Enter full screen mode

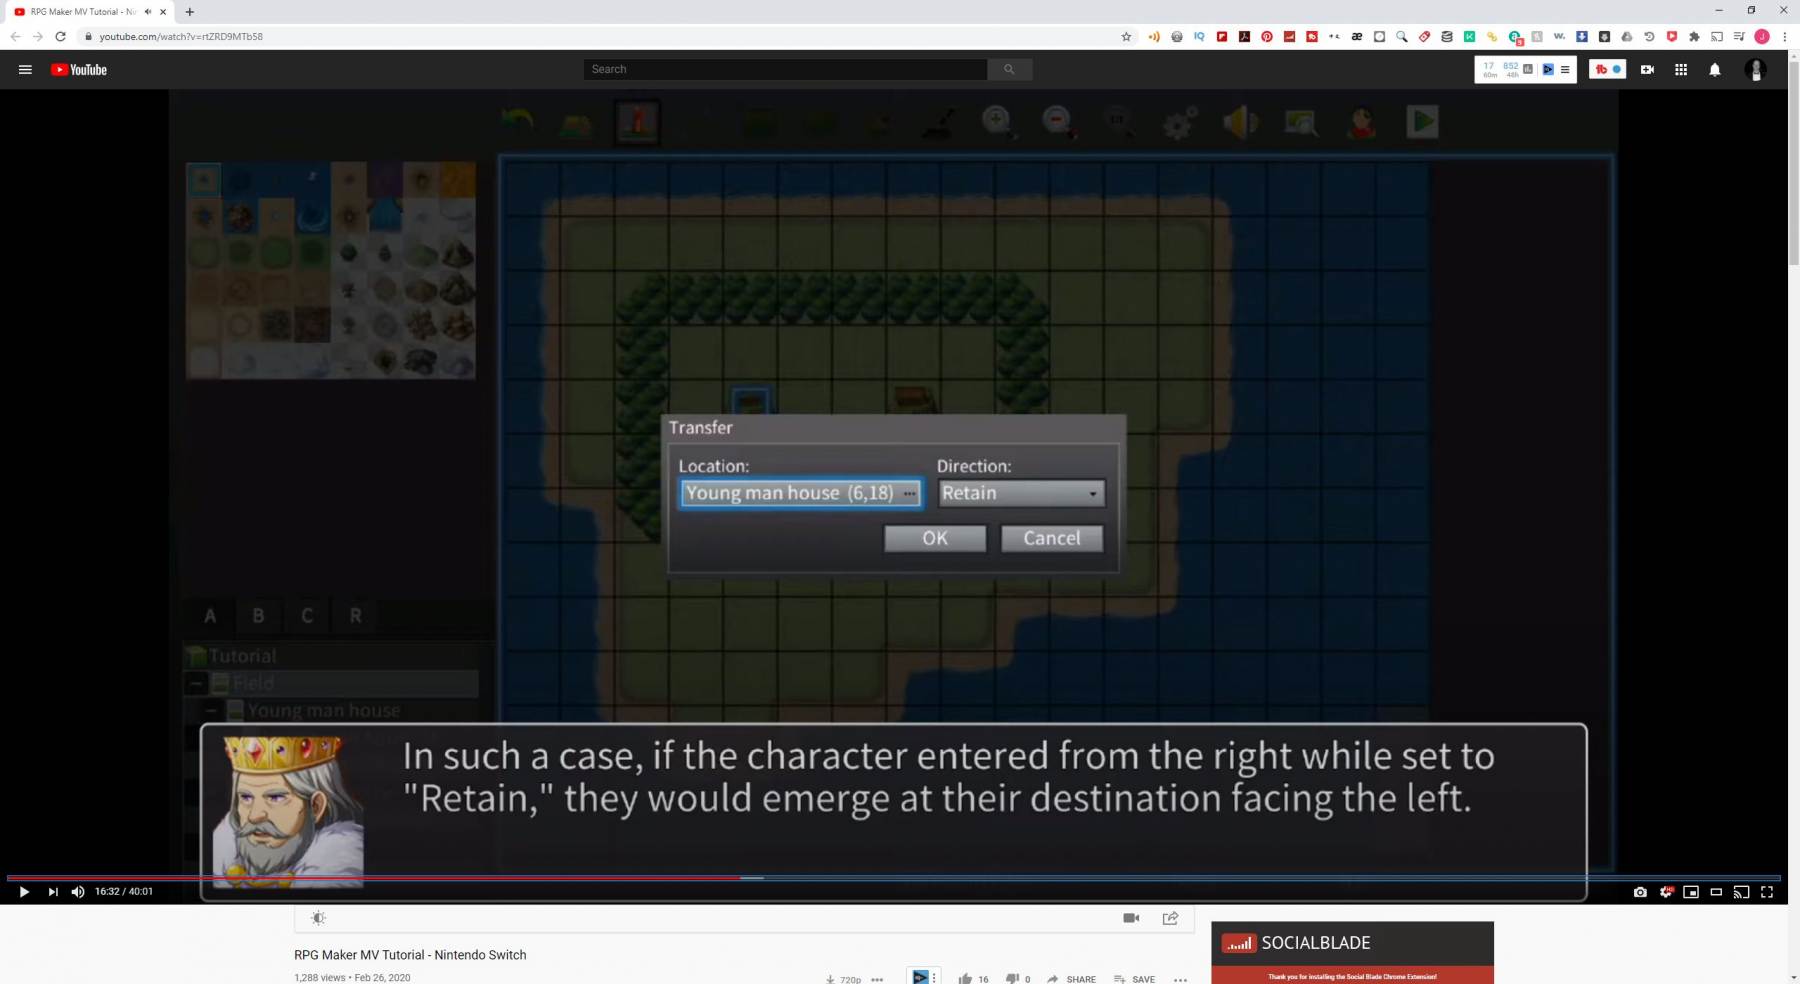pyautogui.click(x=1767, y=892)
